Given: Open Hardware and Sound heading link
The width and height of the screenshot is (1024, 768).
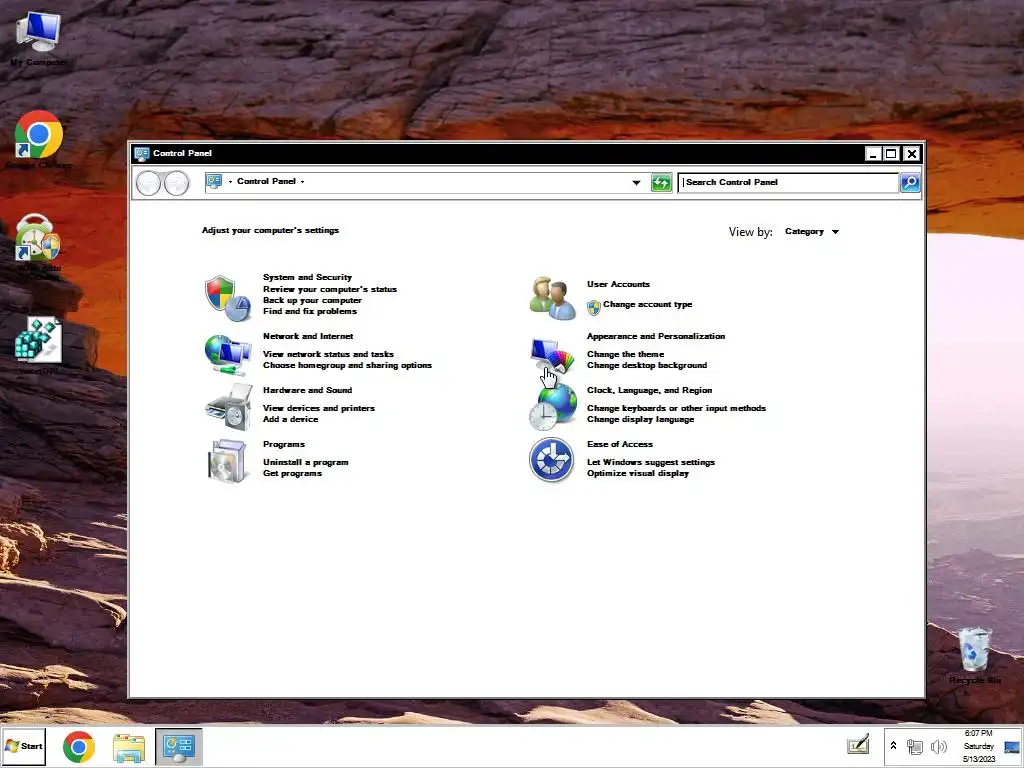Looking at the screenshot, I should pyautogui.click(x=307, y=390).
